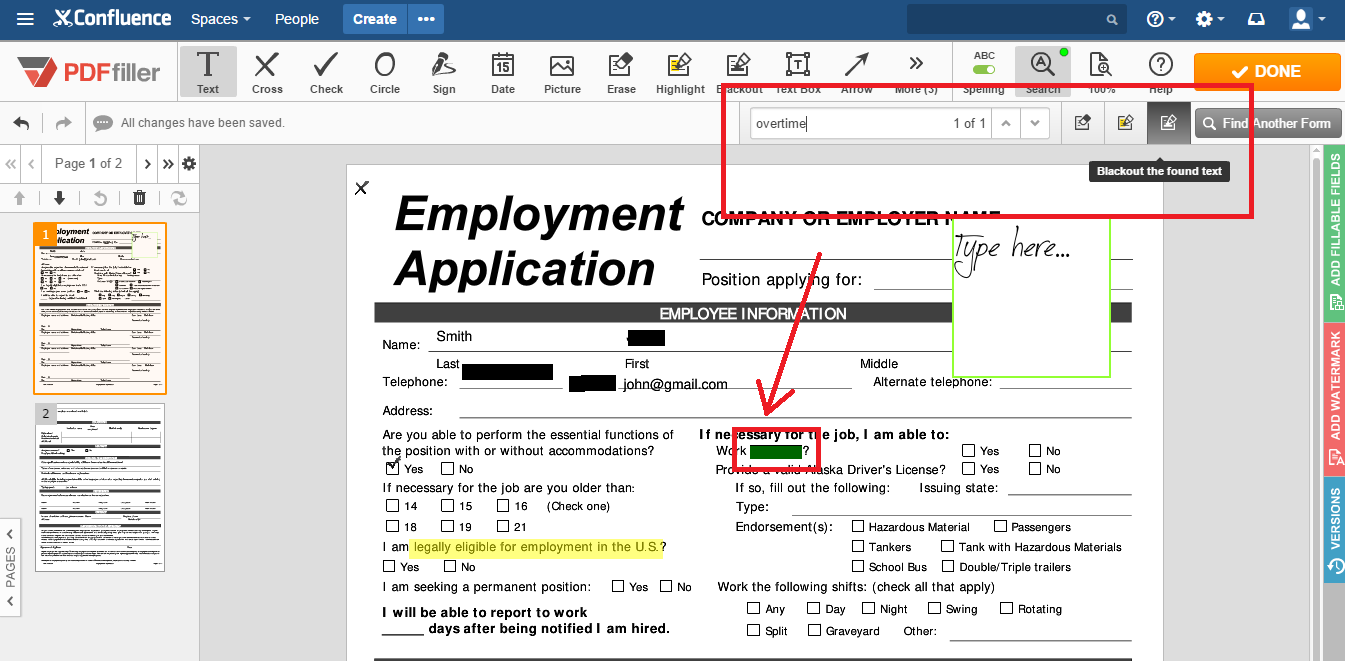Click the Create button
Viewport: 1345px width, 661px height.
click(x=375, y=19)
